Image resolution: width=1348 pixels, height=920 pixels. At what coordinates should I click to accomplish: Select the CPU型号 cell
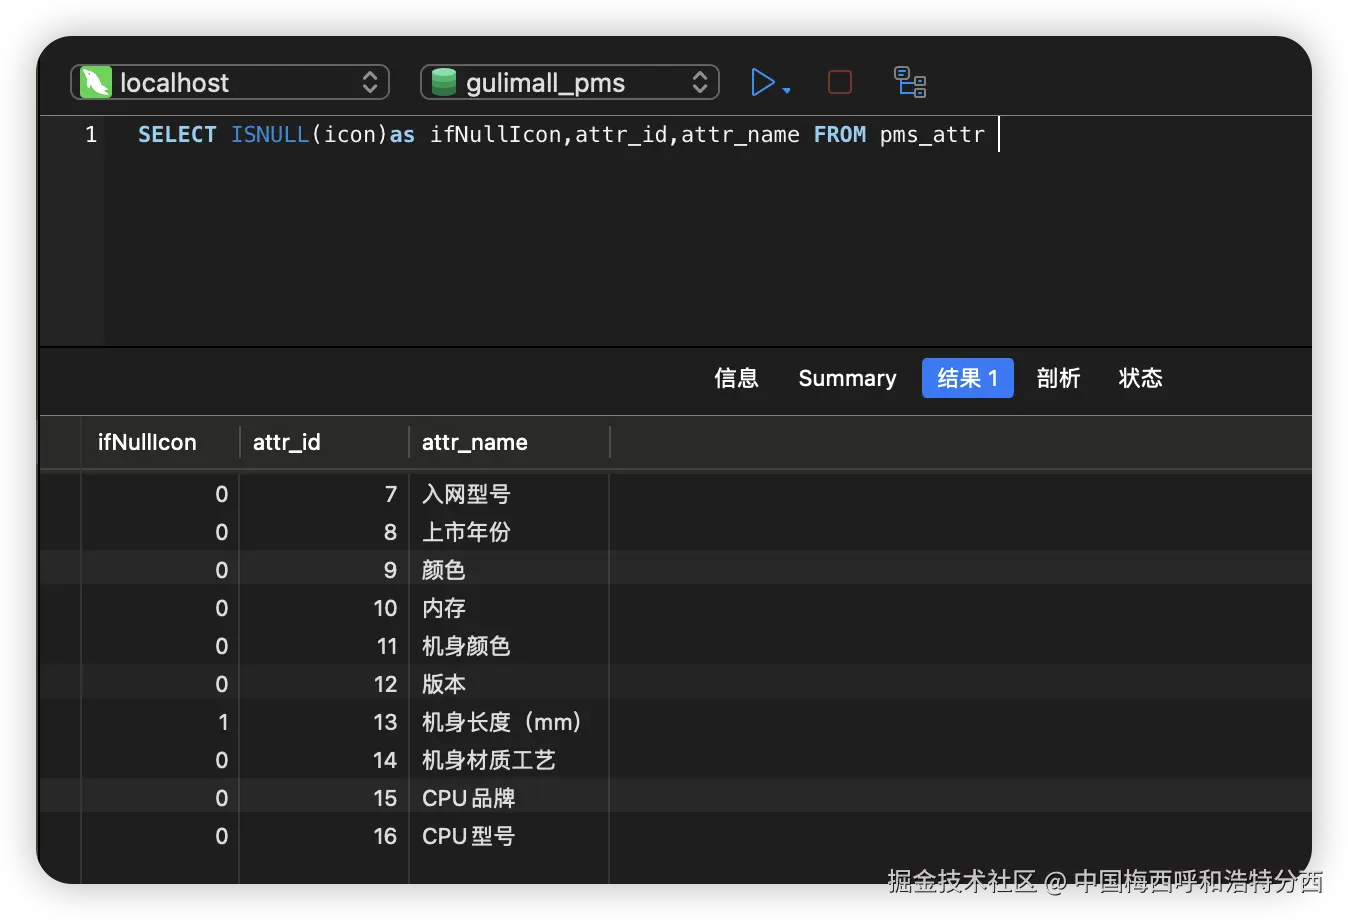[509, 836]
